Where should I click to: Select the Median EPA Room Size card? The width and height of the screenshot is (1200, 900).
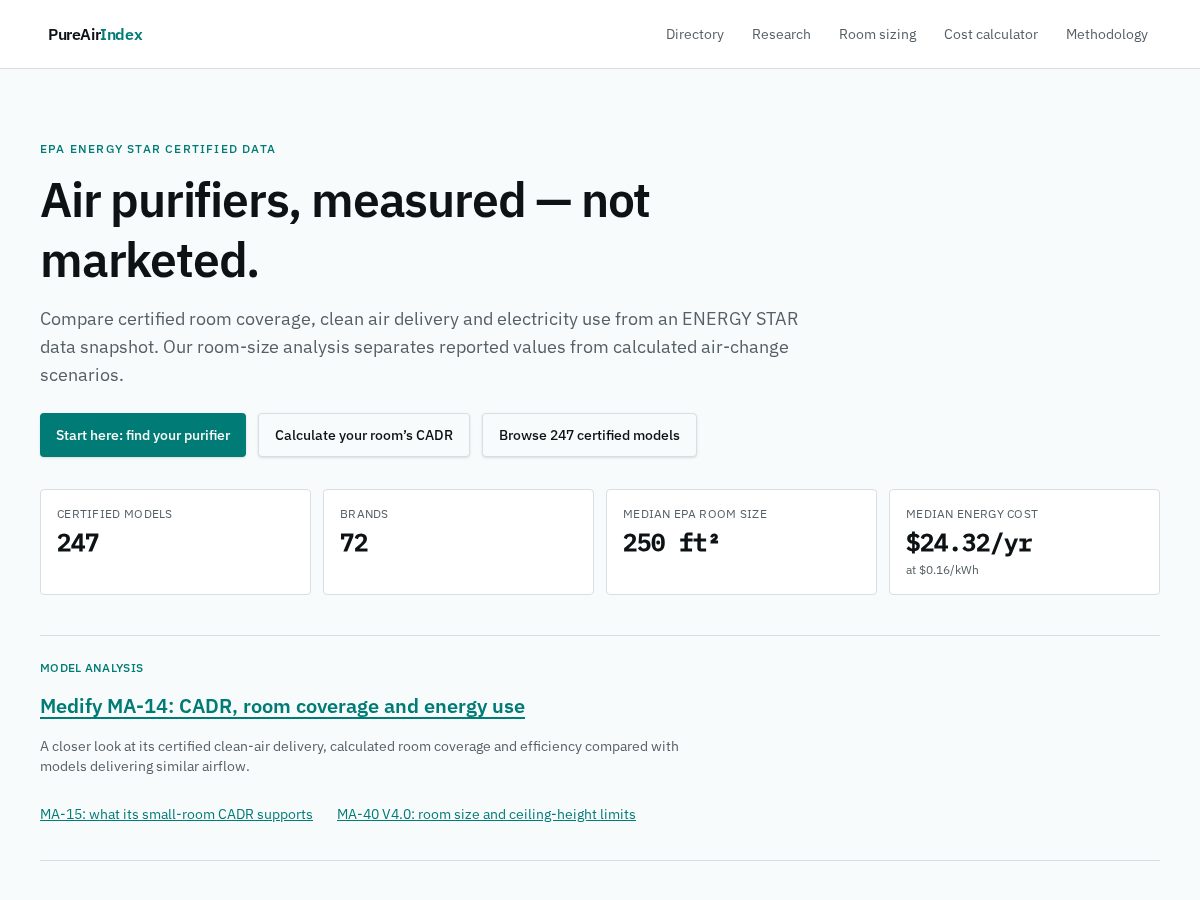pyautogui.click(x=741, y=542)
